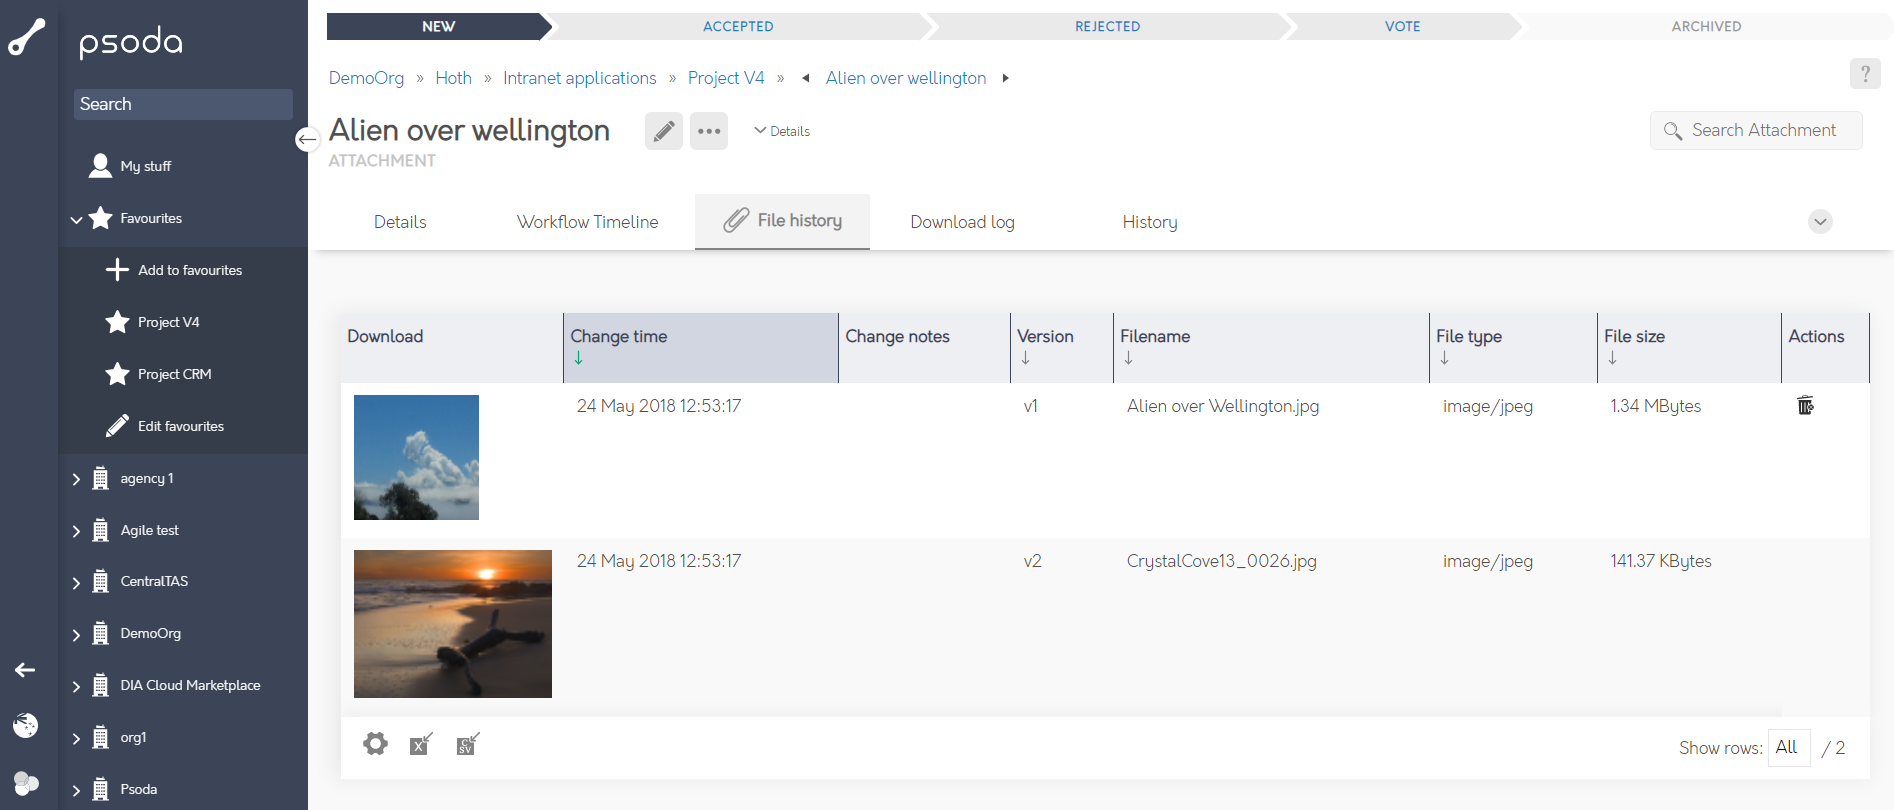Sort table by Version column
Image resolution: width=1894 pixels, height=810 pixels.
click(1044, 337)
